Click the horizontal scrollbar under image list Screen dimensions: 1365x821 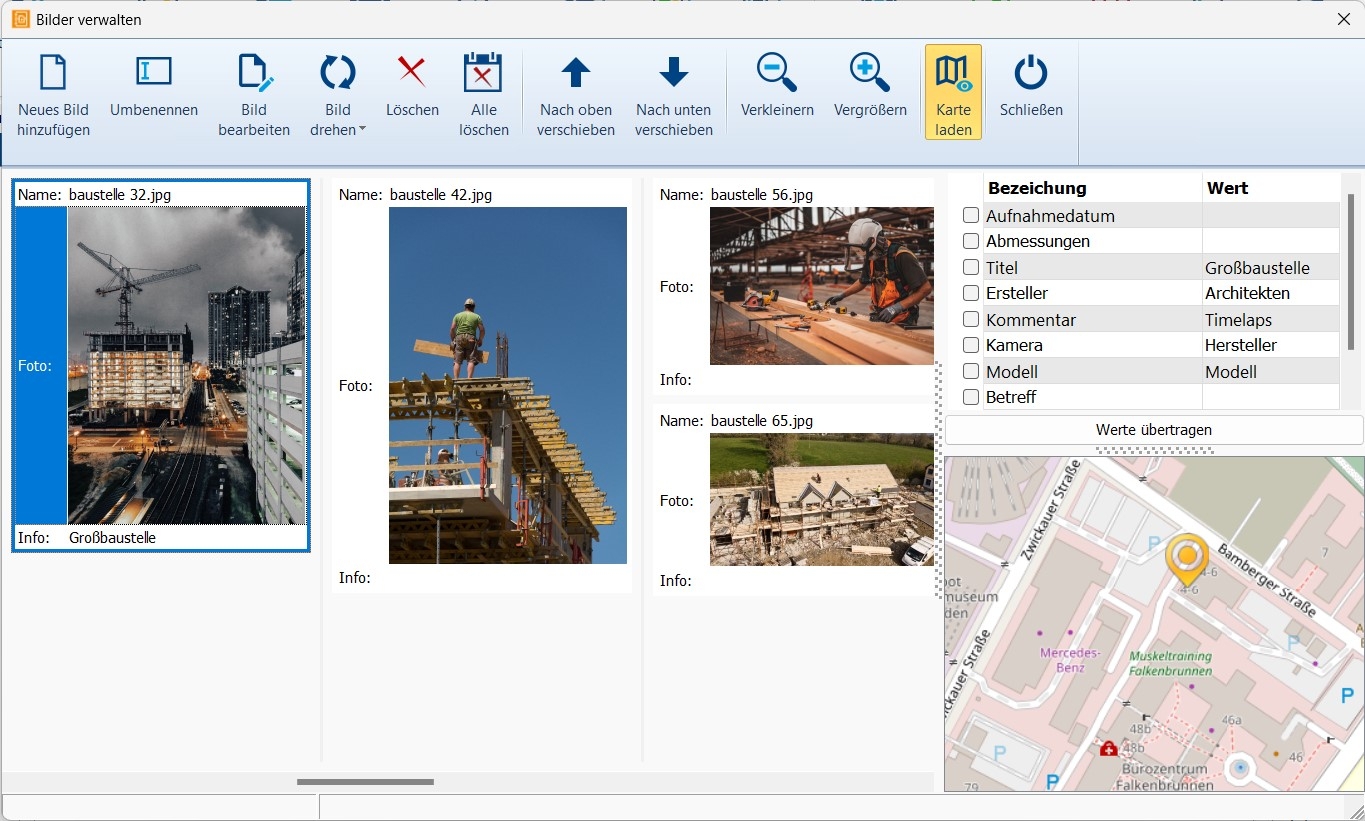click(365, 782)
